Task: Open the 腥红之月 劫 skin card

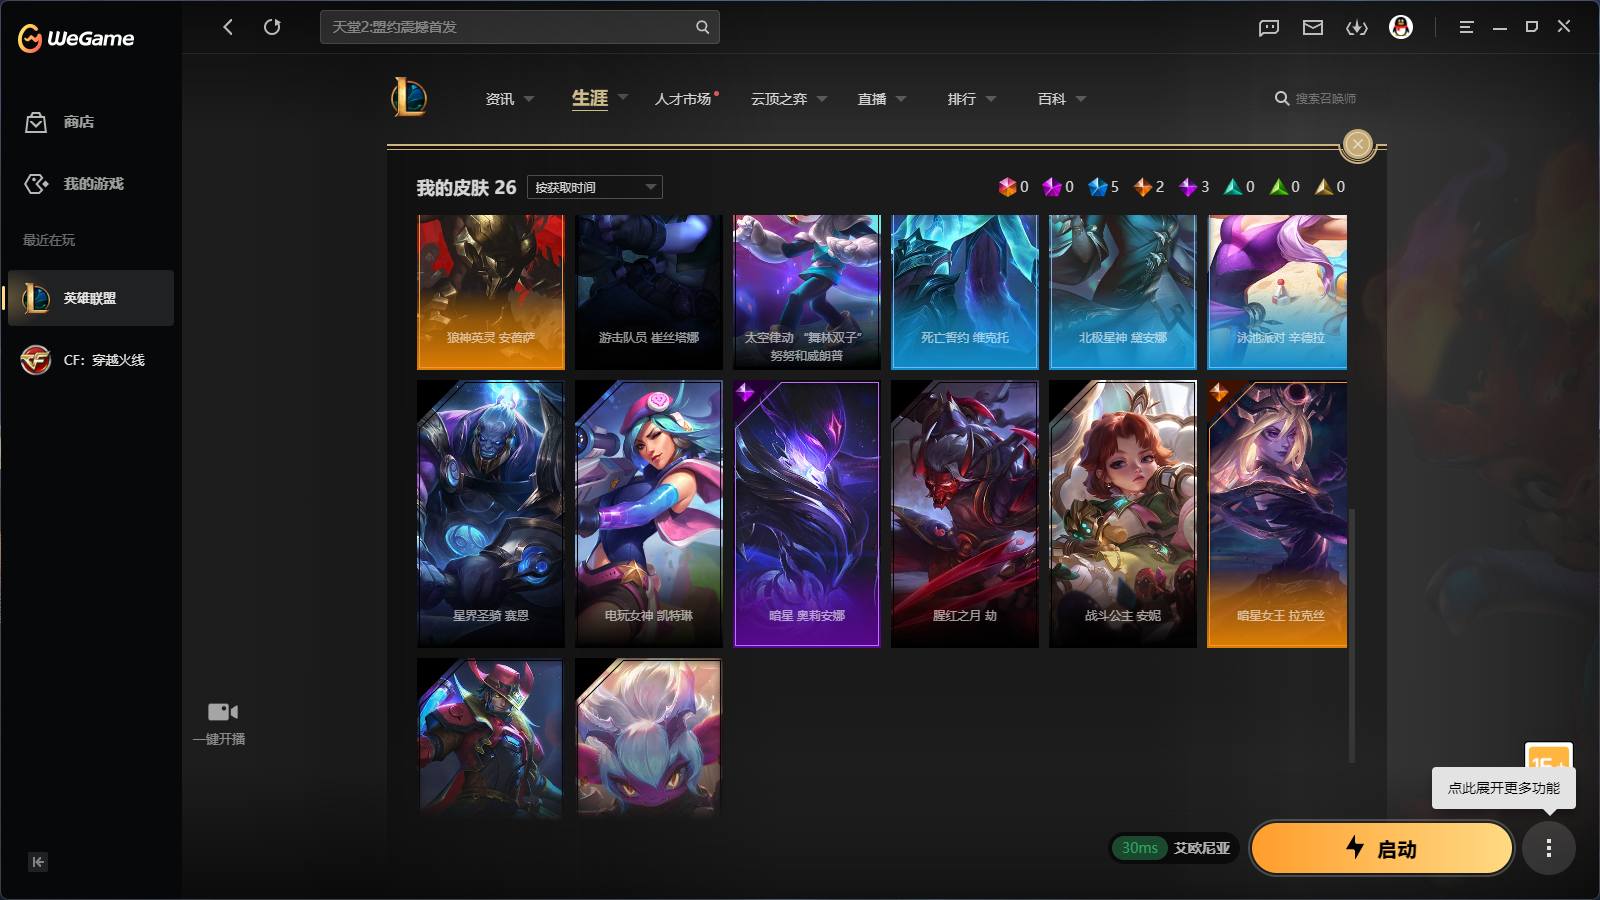Action: pos(965,514)
